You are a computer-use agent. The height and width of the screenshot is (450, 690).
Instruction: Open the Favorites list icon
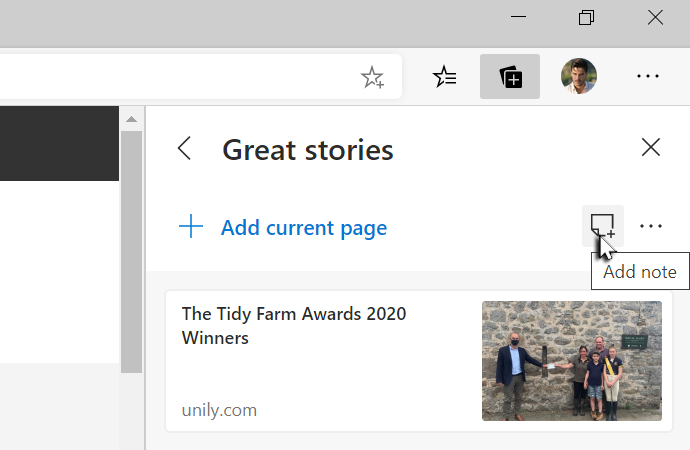[x=445, y=77]
